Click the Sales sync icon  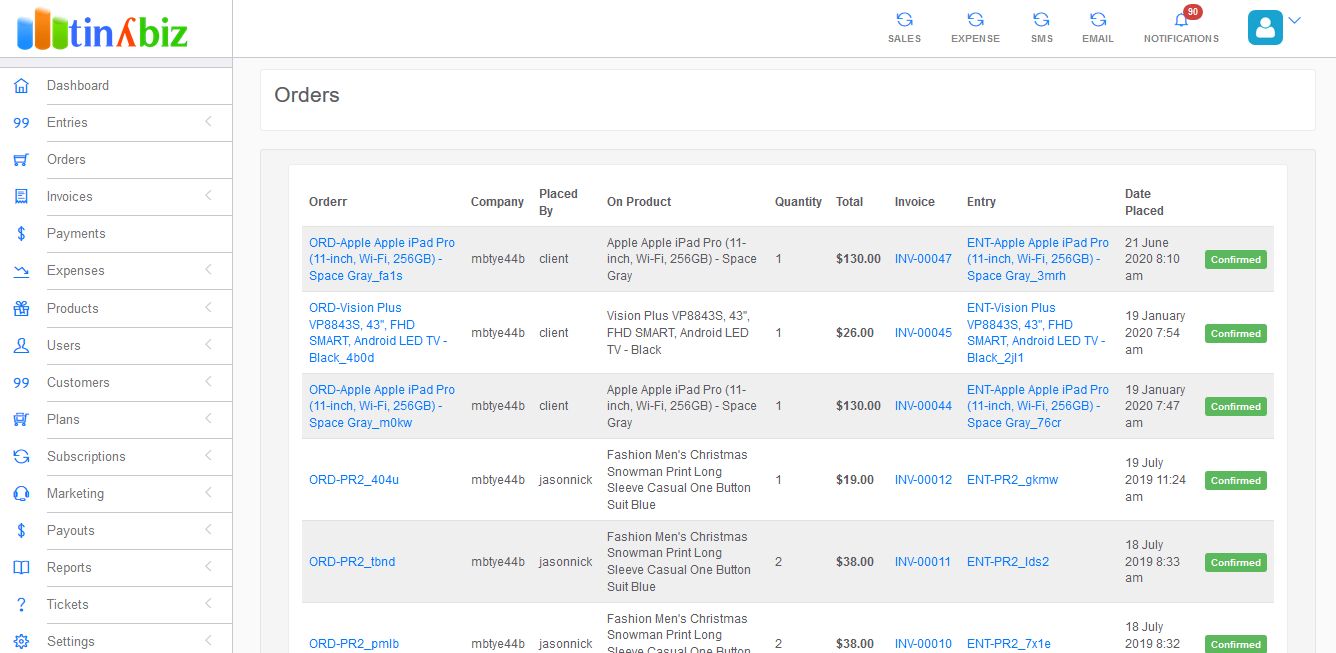[904, 20]
